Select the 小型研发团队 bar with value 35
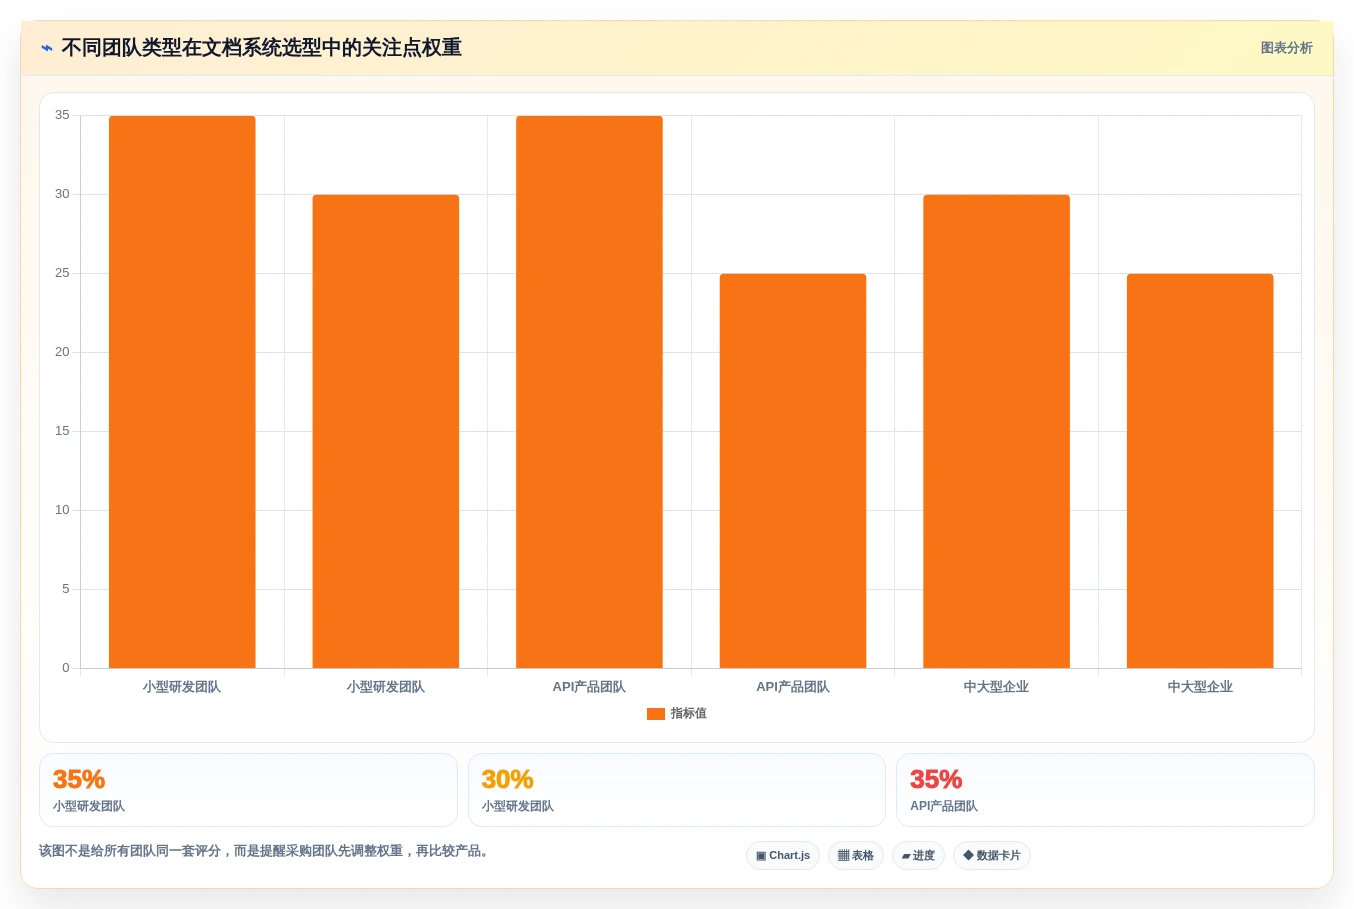 182,392
